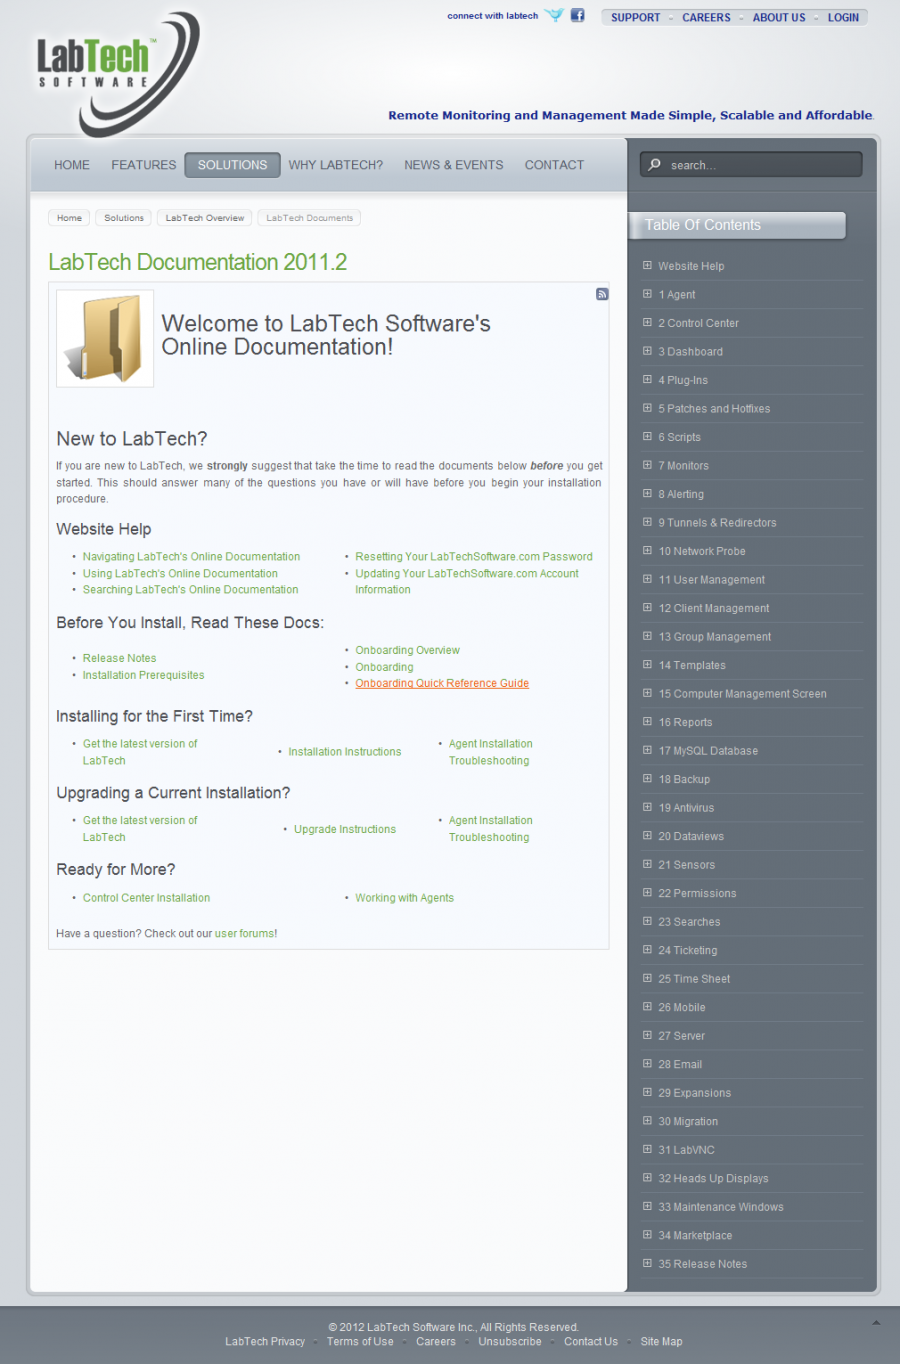The height and width of the screenshot is (1364, 900).
Task: Open the Onboarding Quick Reference Guide link
Action: click(x=442, y=684)
